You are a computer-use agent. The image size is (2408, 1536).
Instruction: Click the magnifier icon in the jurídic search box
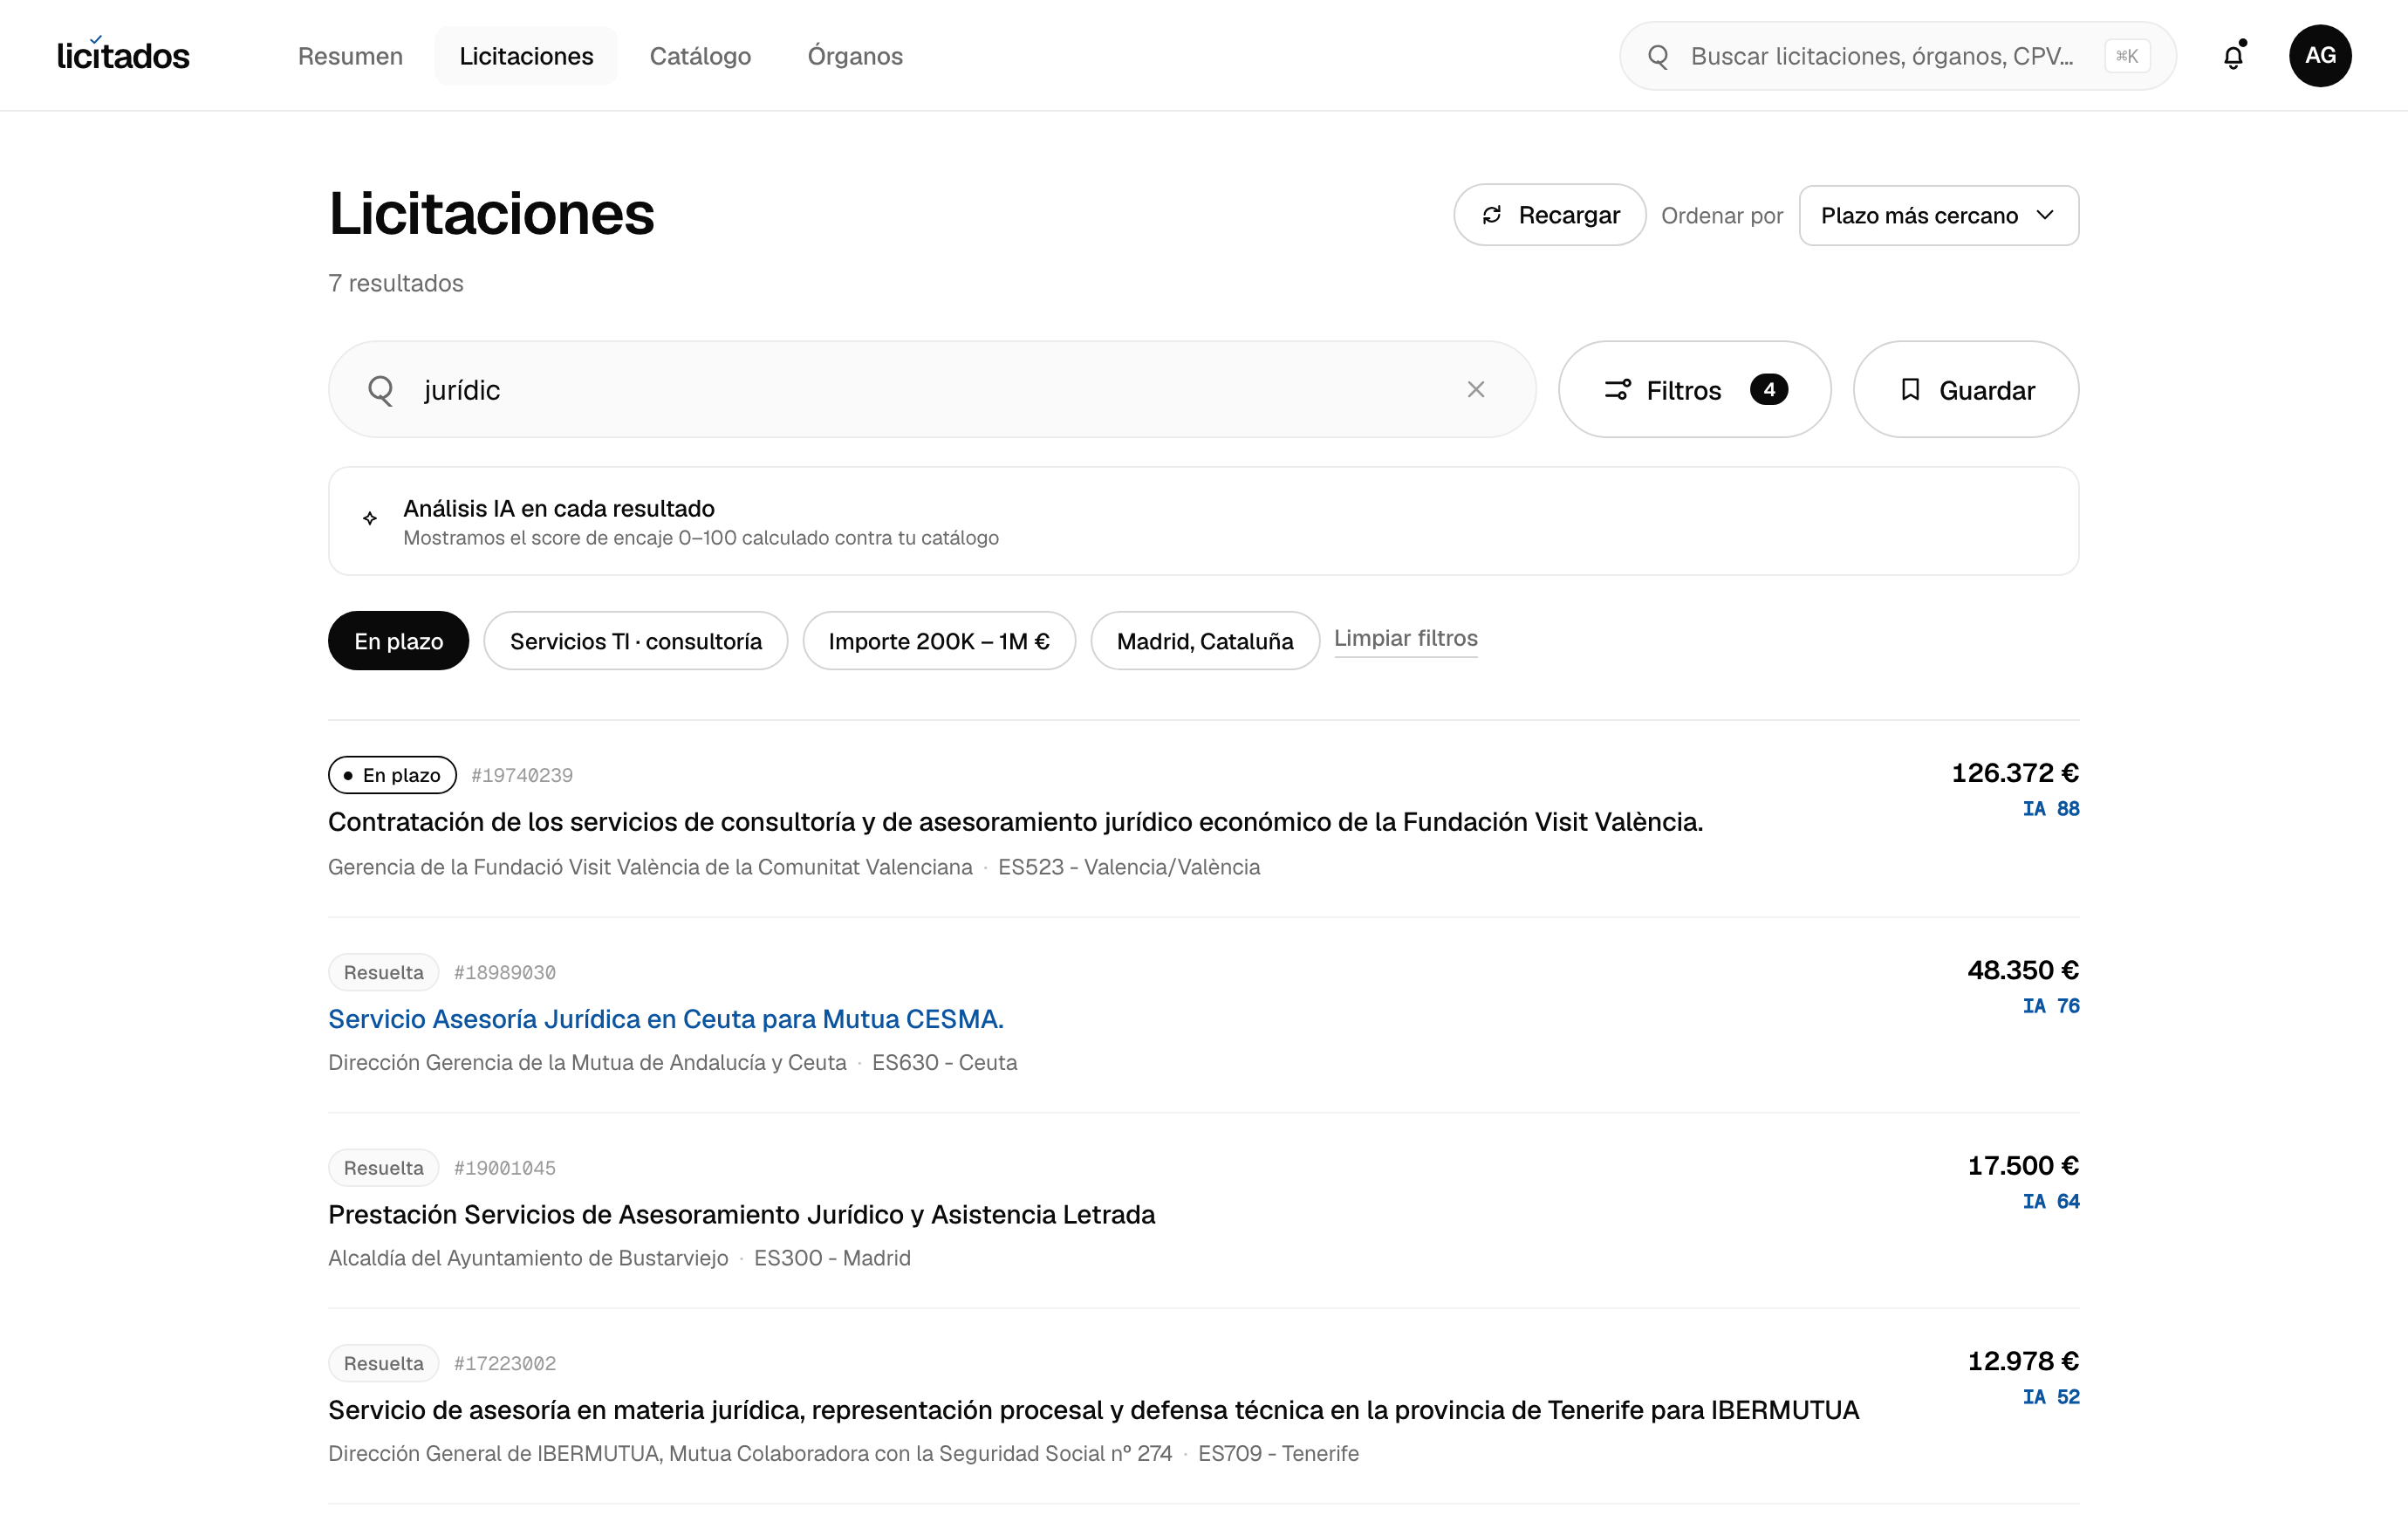(x=380, y=390)
